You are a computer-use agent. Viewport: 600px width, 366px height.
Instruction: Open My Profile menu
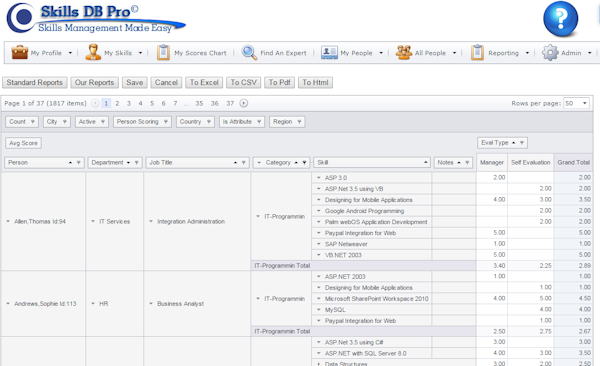coord(46,53)
